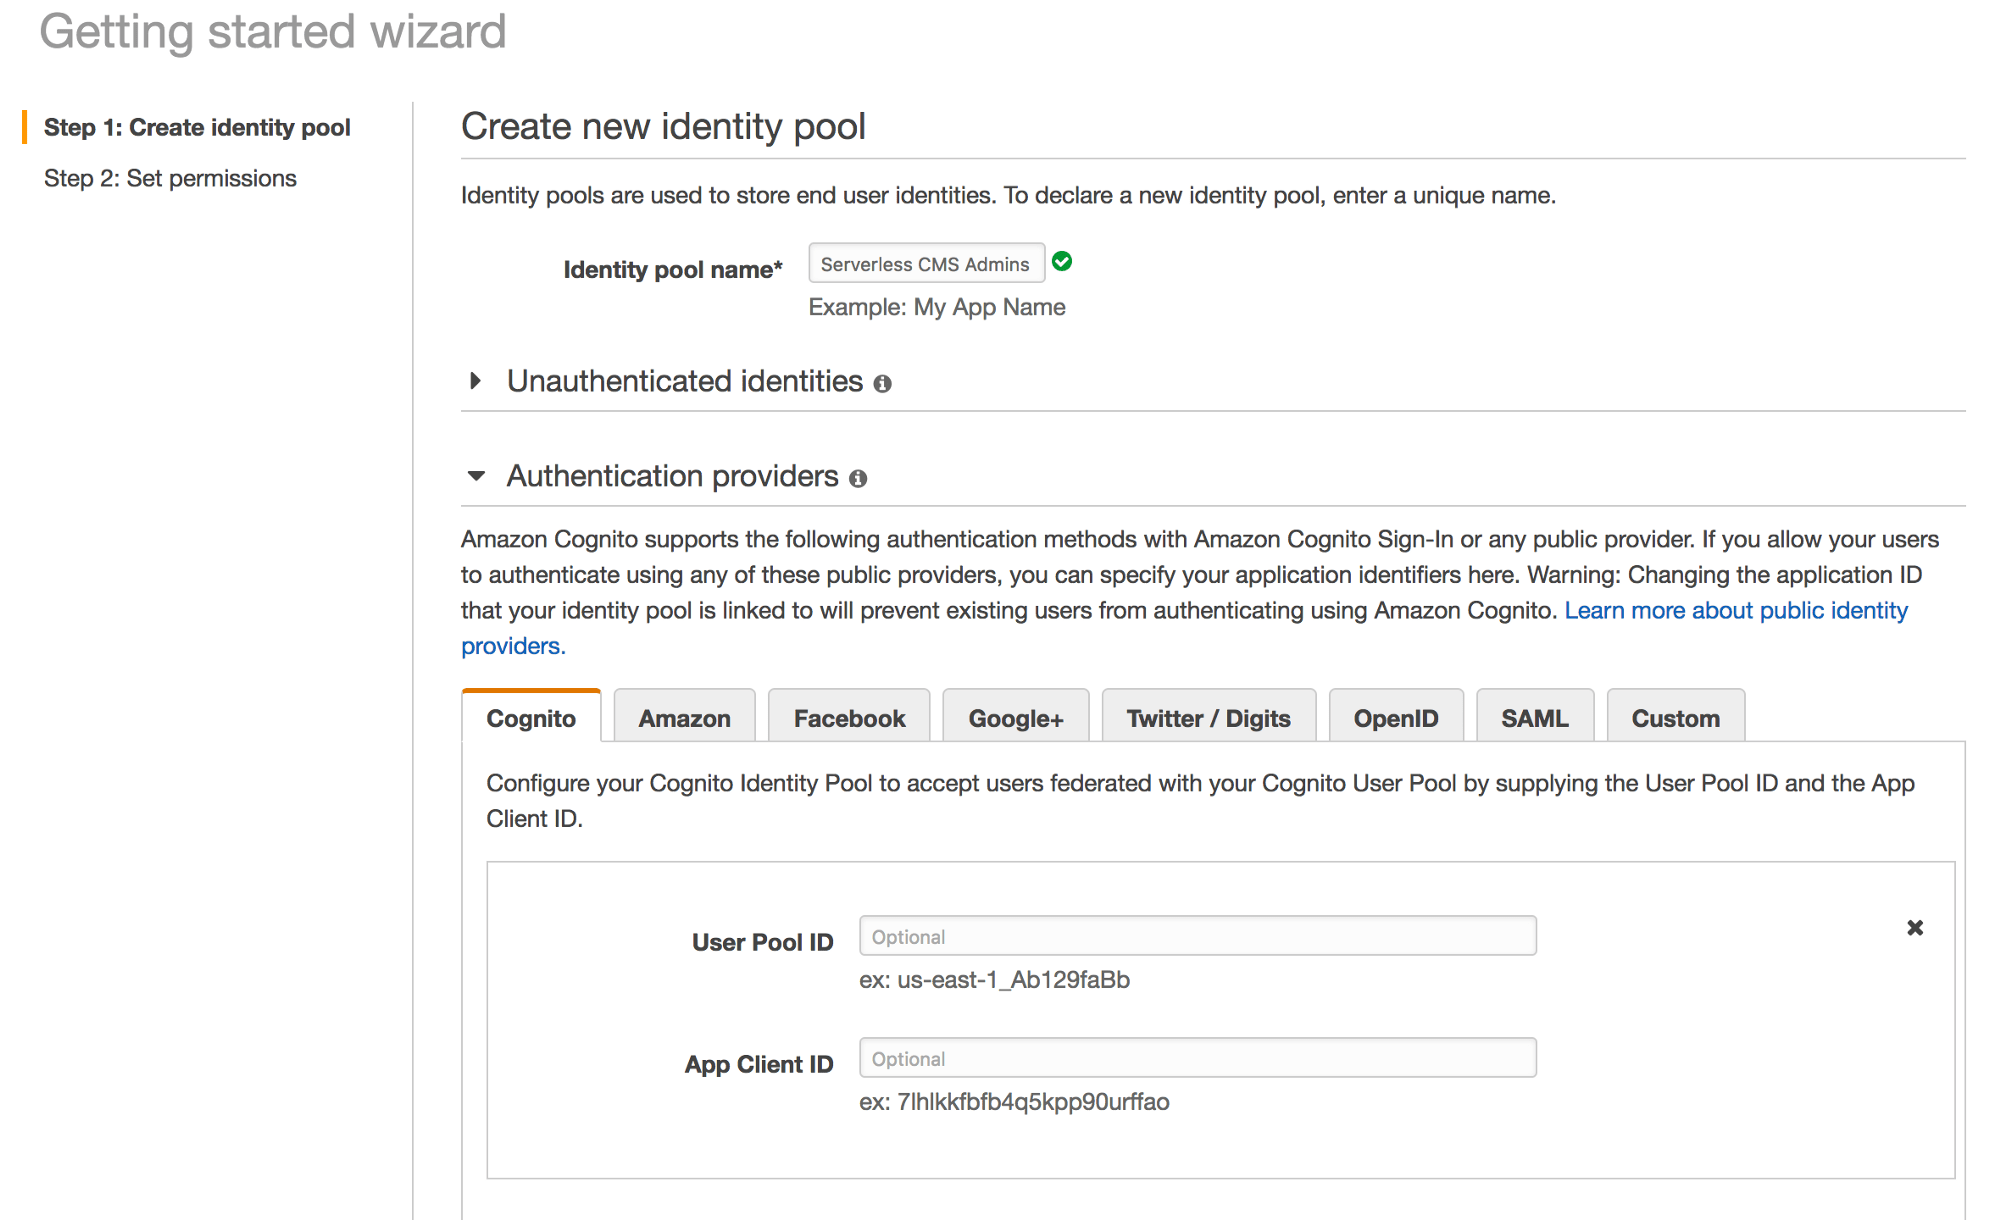Click inside the User Pool ID field
This screenshot has height=1220, width=2000.
pyautogui.click(x=1197, y=935)
